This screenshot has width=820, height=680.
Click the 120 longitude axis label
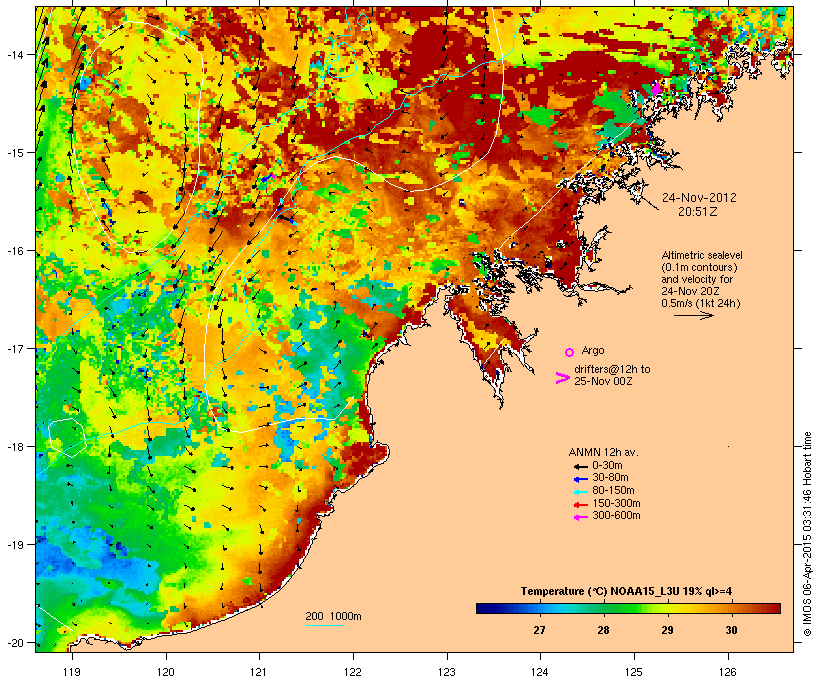166,672
